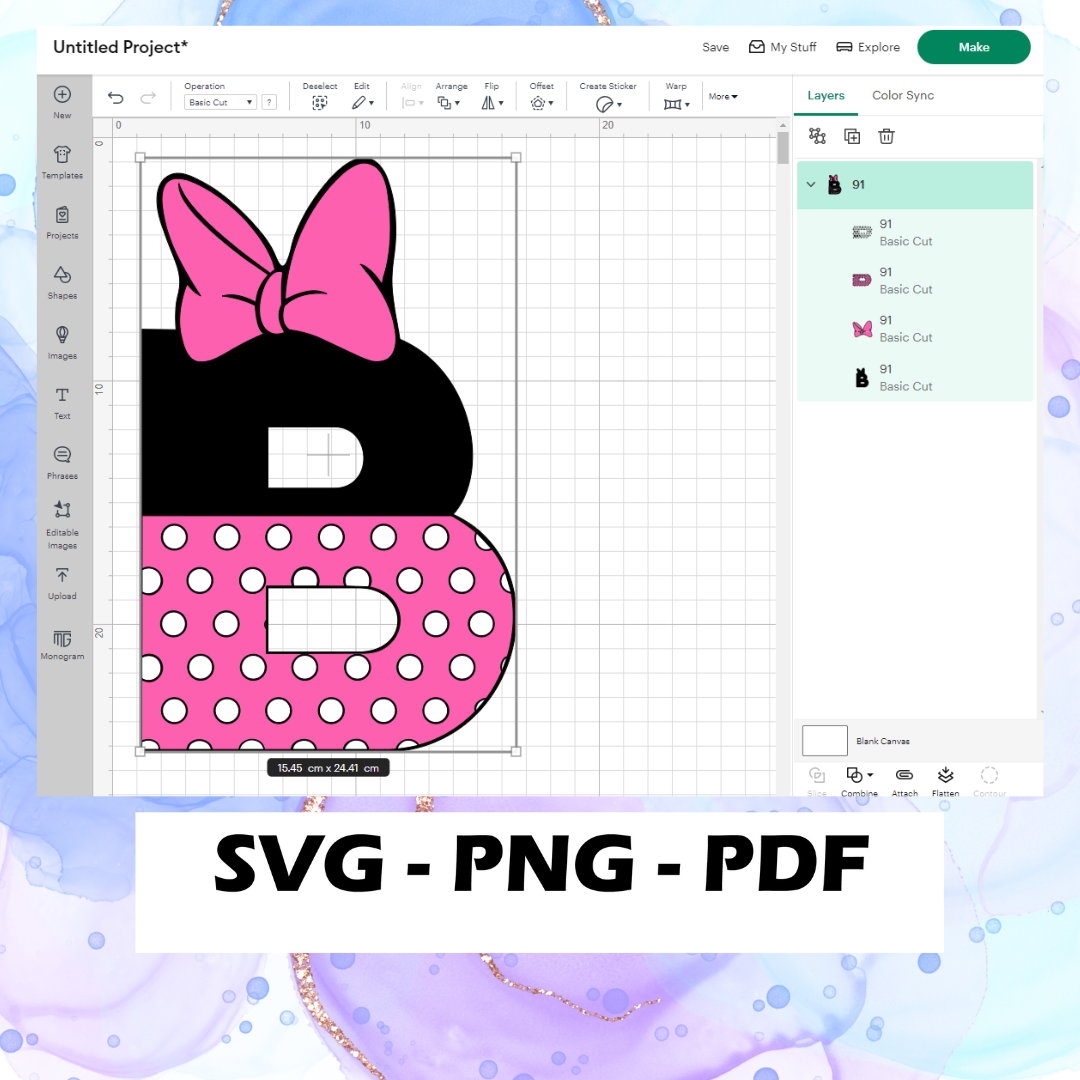The image size is (1080, 1080).
Task: Select the 91 group header row
Action: (915, 185)
